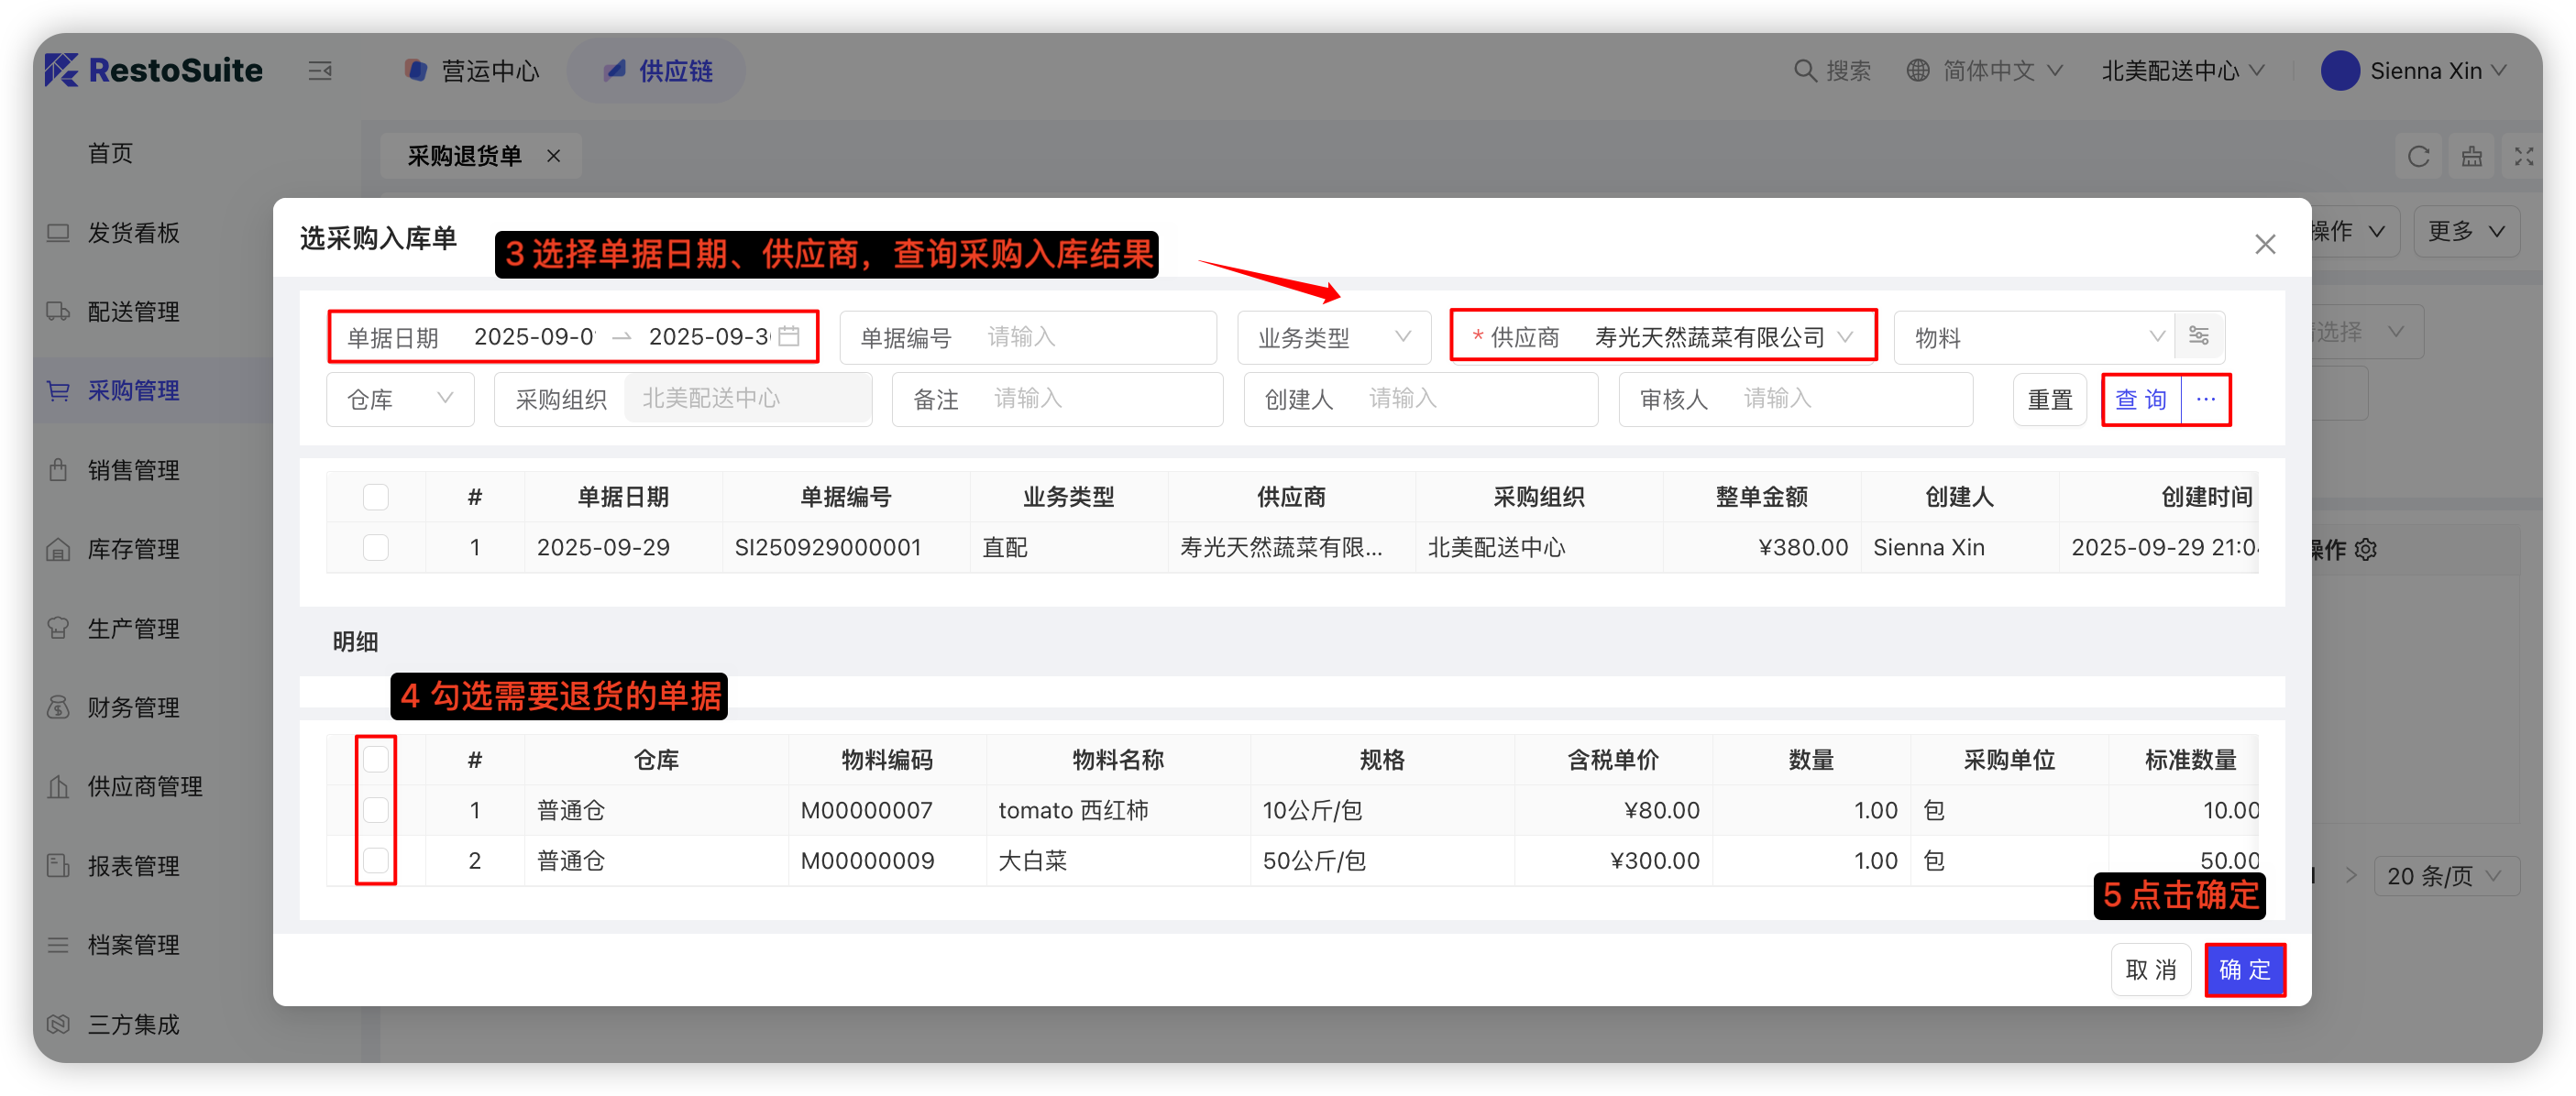Image resolution: width=2576 pixels, height=1096 pixels.
Task: Click the sidebar collapse icon beside logo
Action: (x=320, y=71)
